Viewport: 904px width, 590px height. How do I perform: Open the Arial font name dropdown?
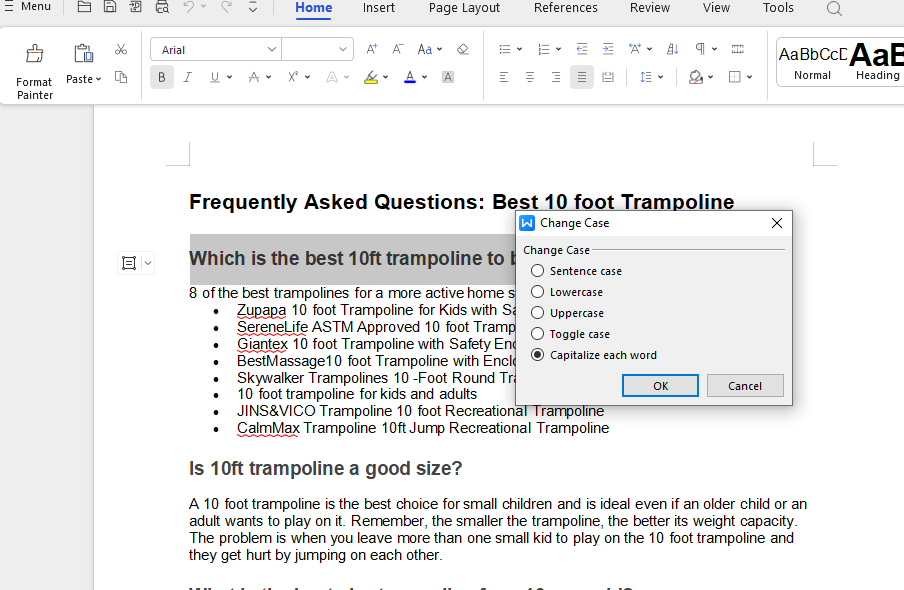(x=272, y=48)
